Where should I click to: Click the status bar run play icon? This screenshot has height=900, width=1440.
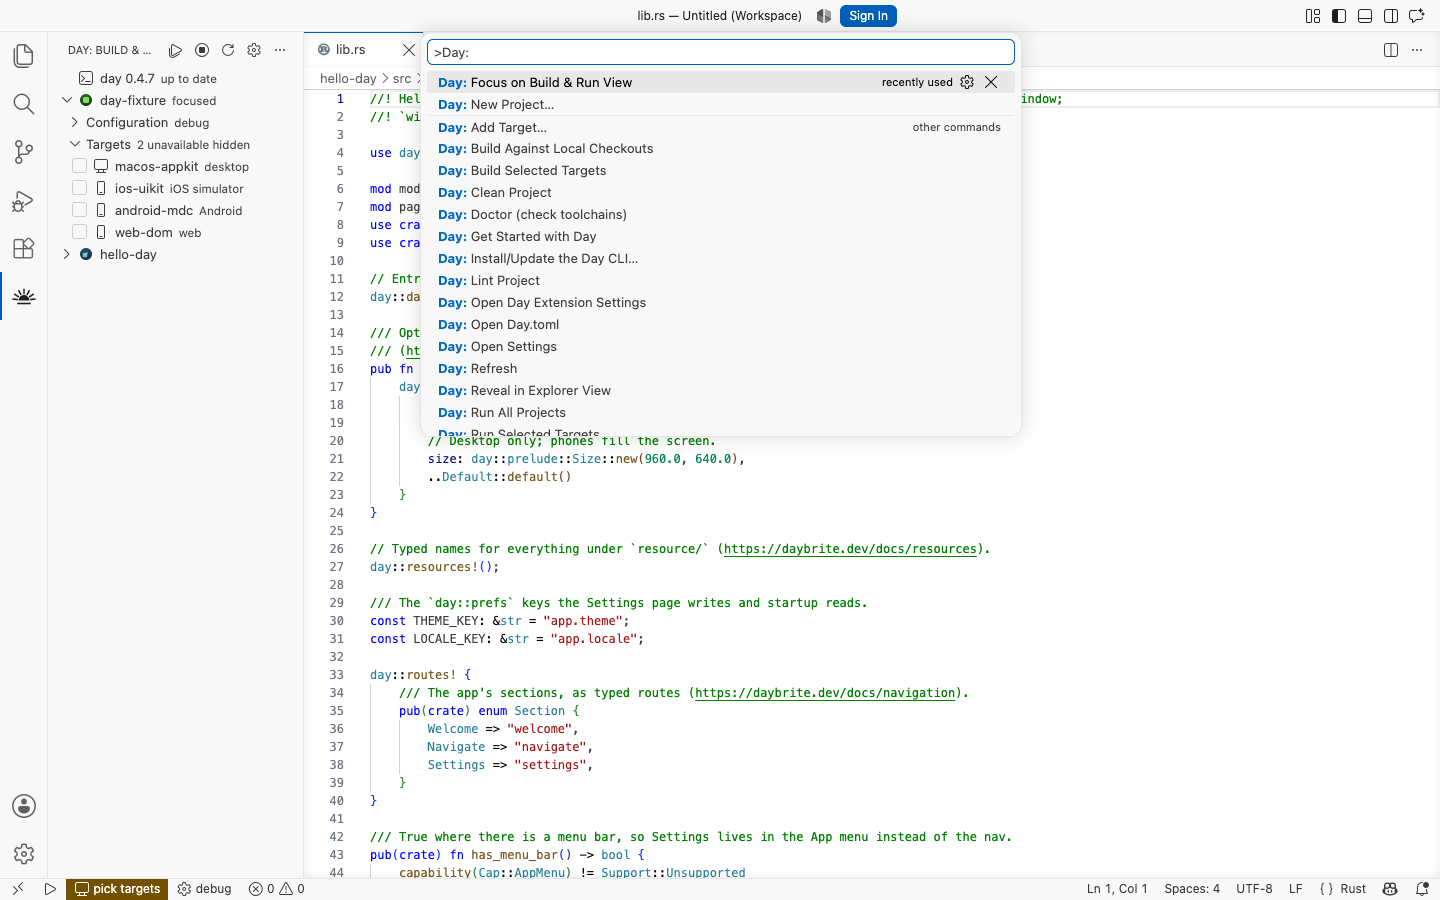[x=50, y=889]
